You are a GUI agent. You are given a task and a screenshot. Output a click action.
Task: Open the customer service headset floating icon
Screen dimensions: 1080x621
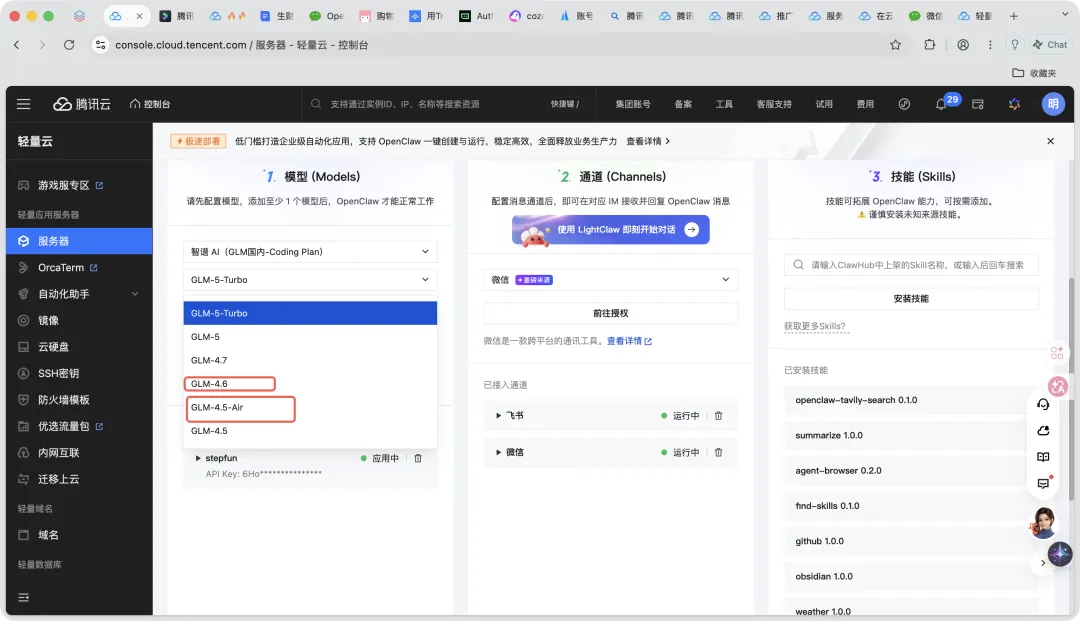pos(1043,404)
